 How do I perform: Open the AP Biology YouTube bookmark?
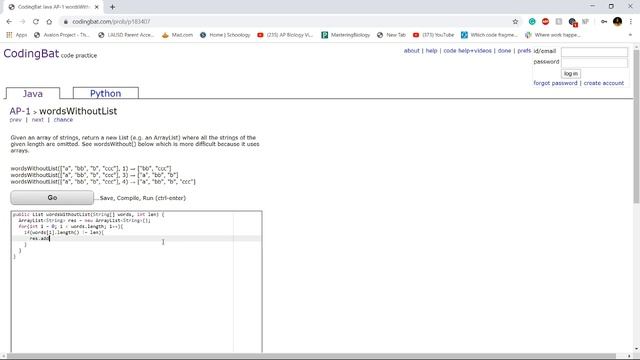[285, 35]
